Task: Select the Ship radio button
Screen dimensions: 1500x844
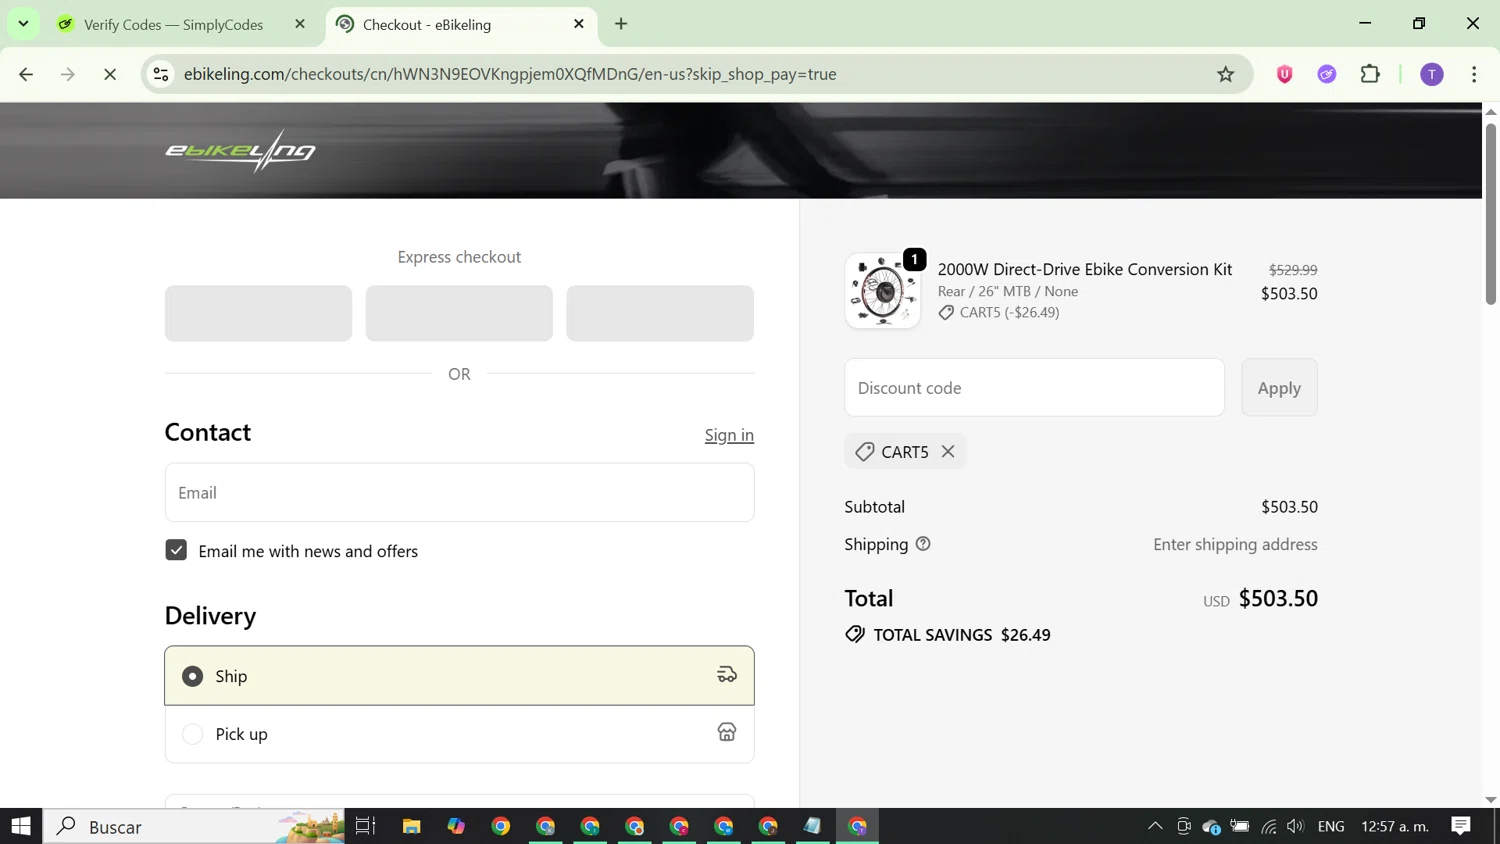Action: tap(192, 677)
